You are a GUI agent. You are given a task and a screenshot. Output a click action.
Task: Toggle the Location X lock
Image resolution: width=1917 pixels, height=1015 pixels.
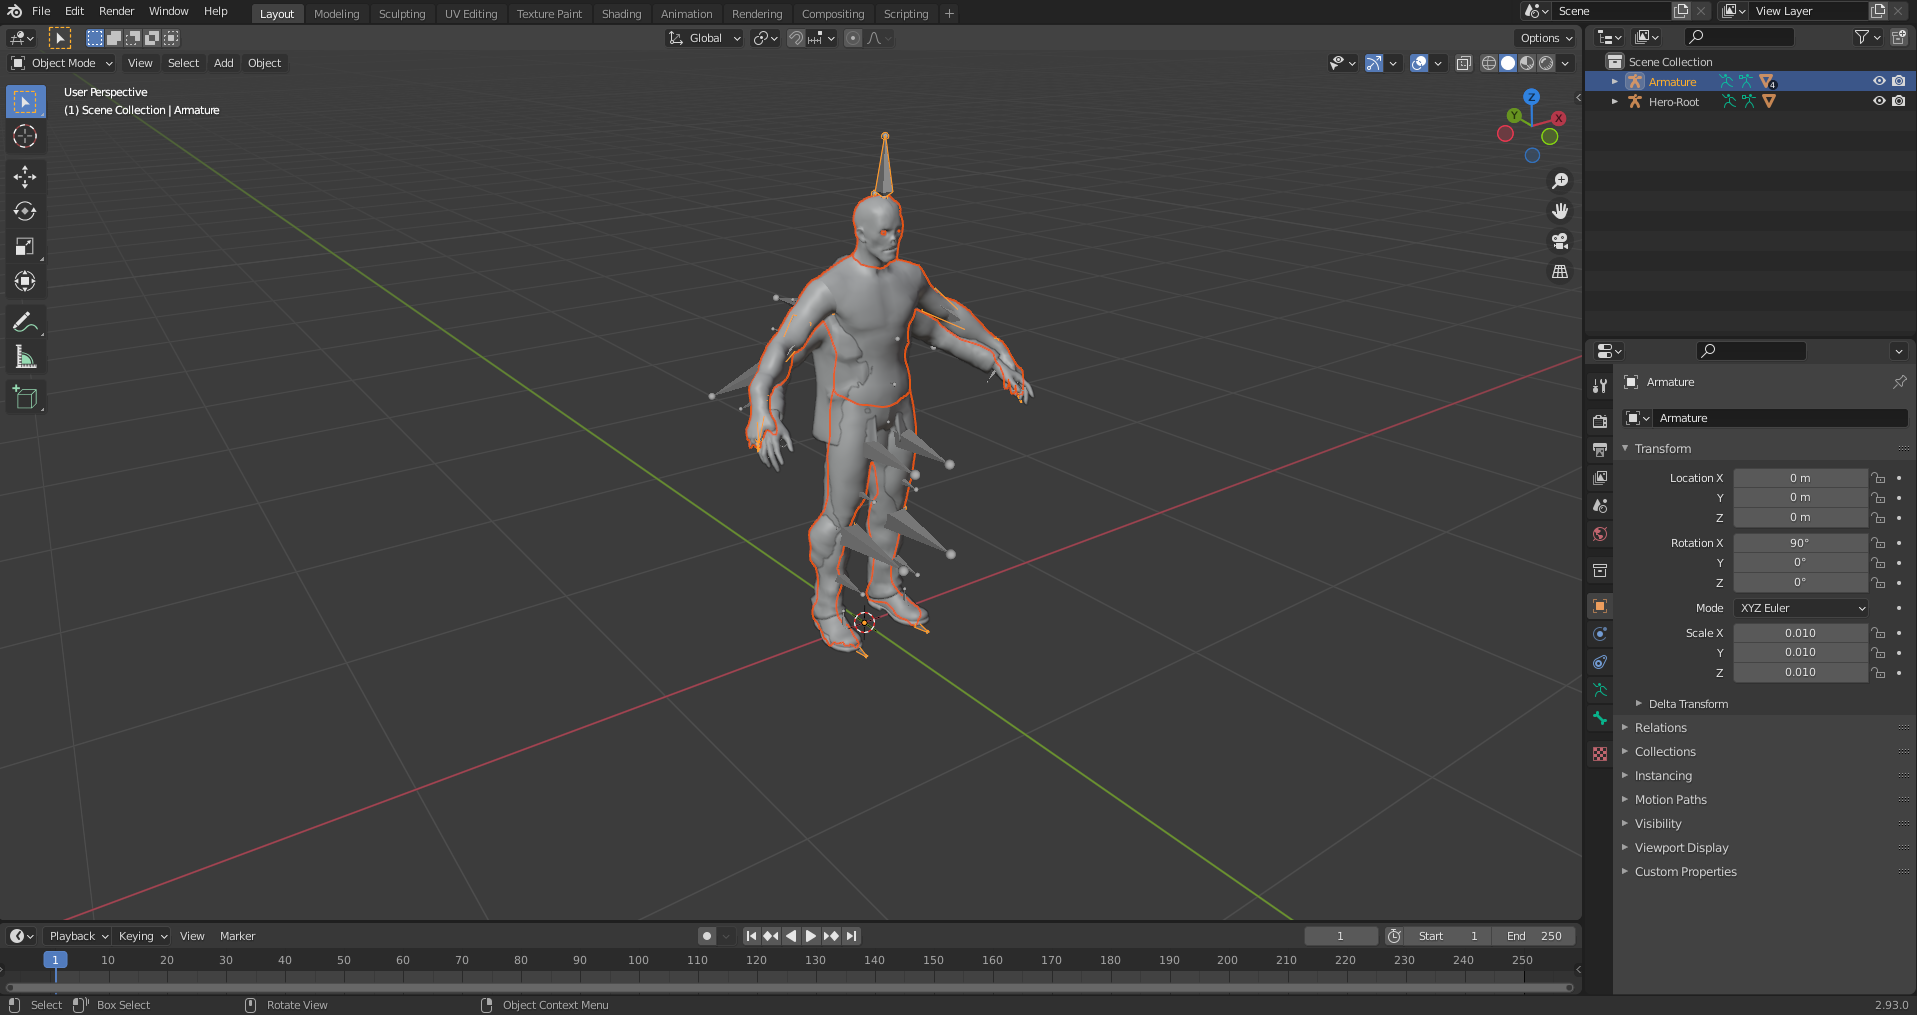pos(1879,478)
